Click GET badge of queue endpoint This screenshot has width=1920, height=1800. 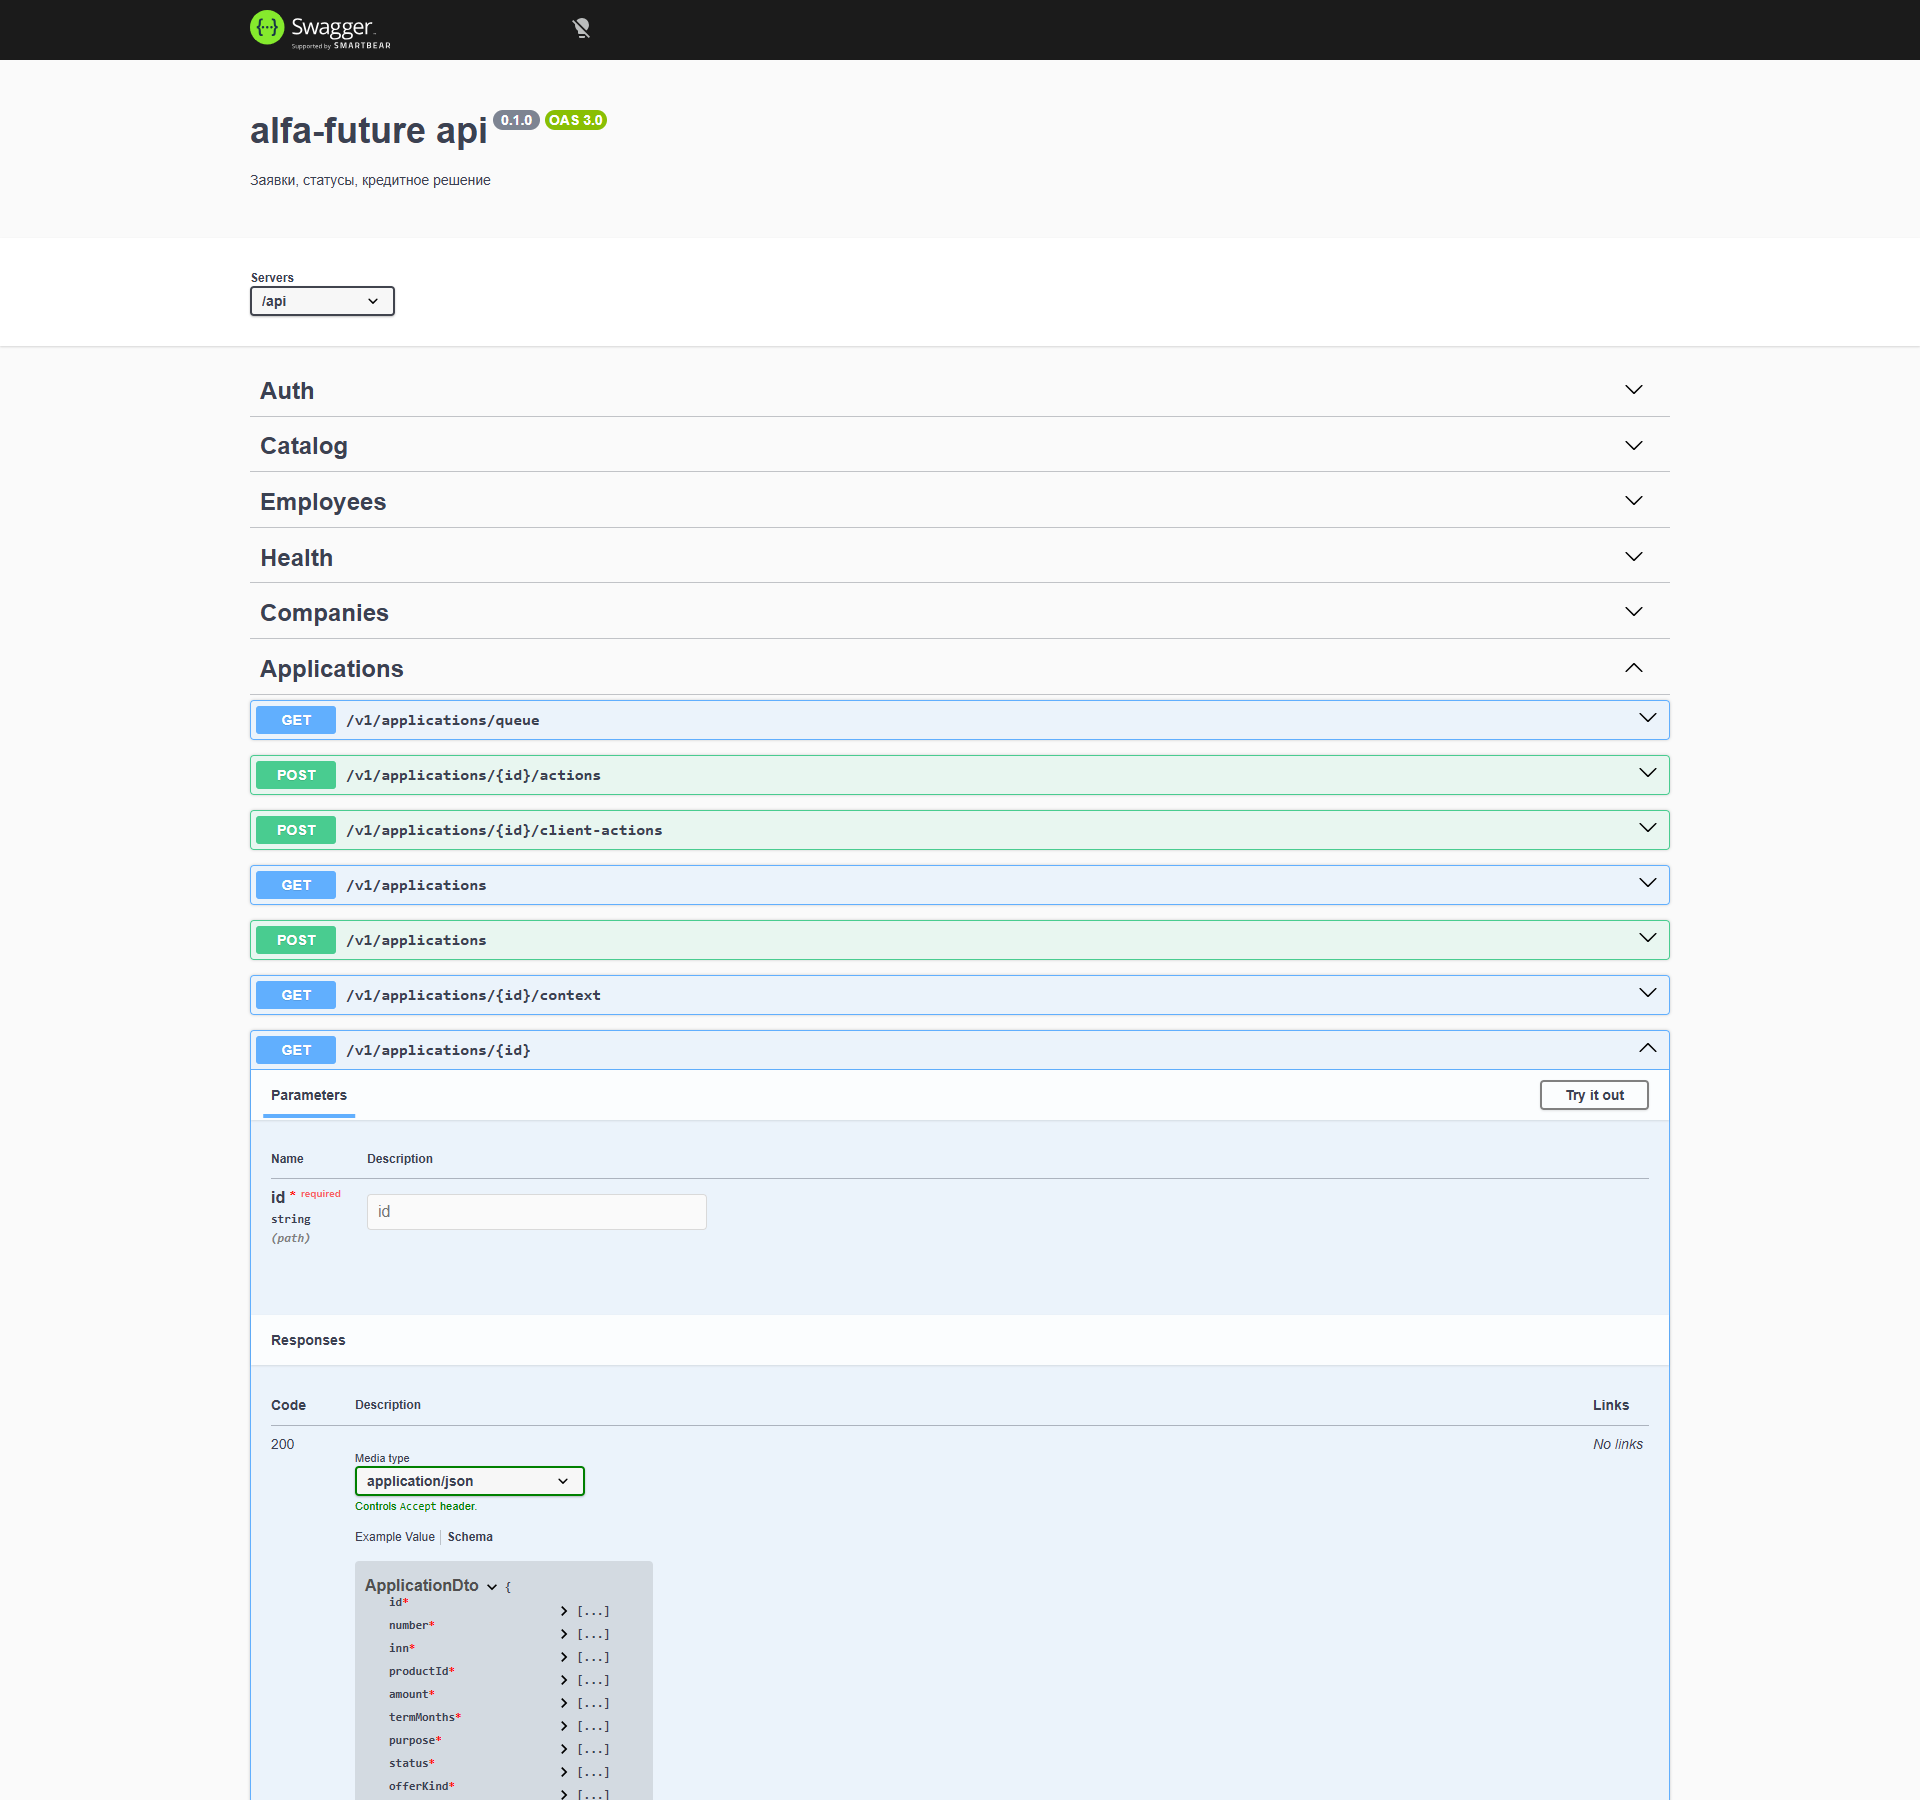click(296, 720)
